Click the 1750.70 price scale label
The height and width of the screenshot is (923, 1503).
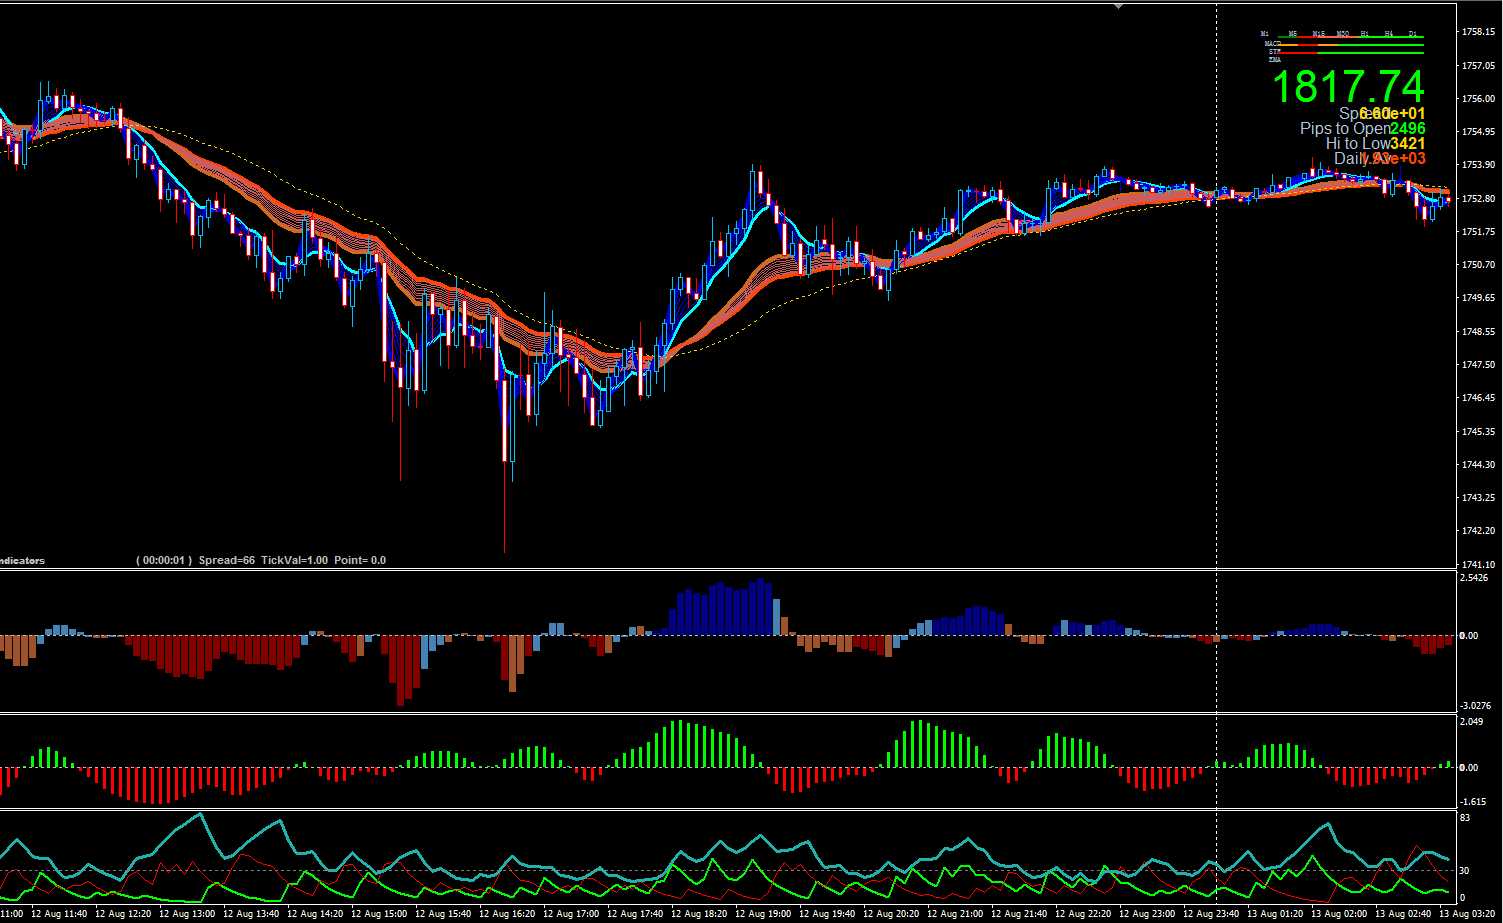coord(1478,265)
